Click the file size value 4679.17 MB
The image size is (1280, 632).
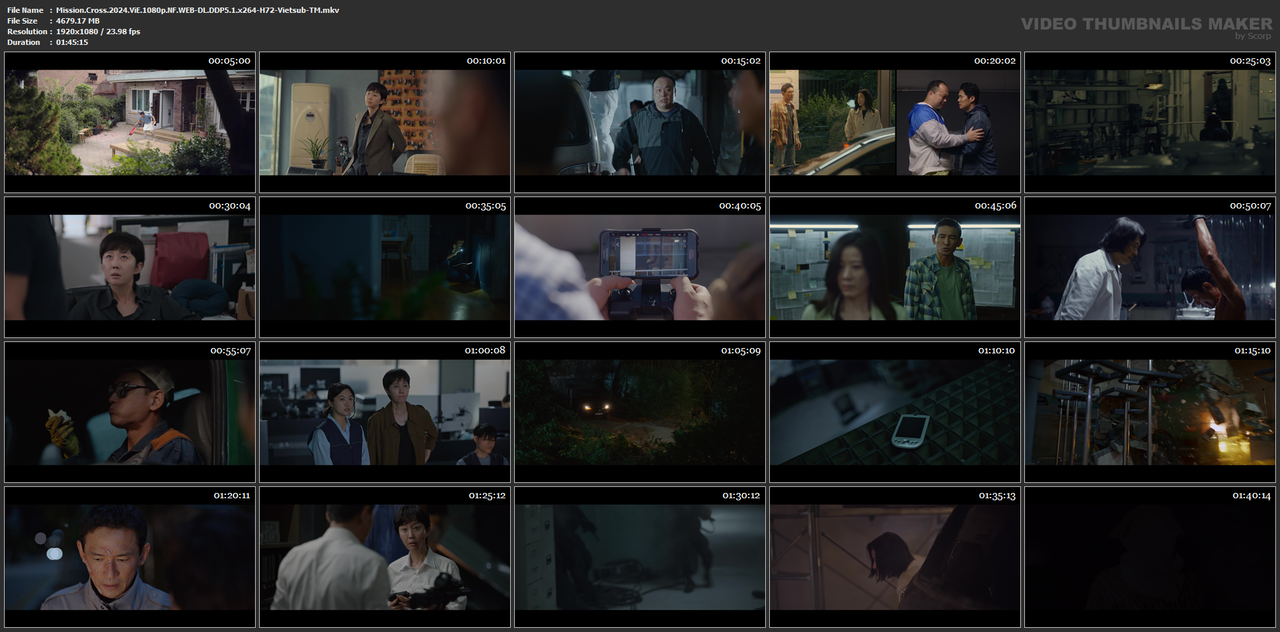pyautogui.click(x=78, y=21)
